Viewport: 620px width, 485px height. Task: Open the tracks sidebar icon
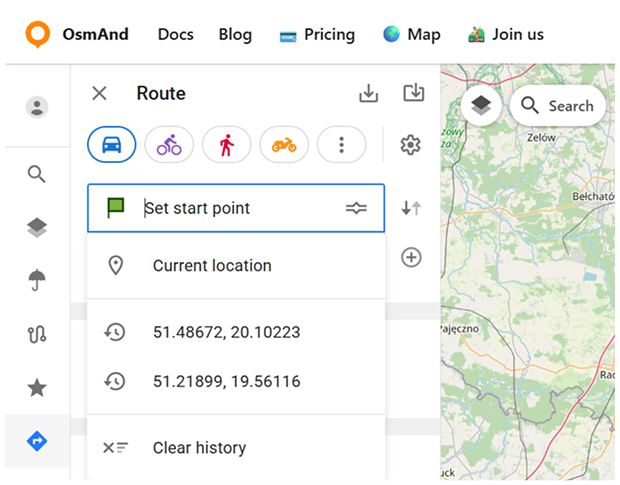pyautogui.click(x=37, y=335)
